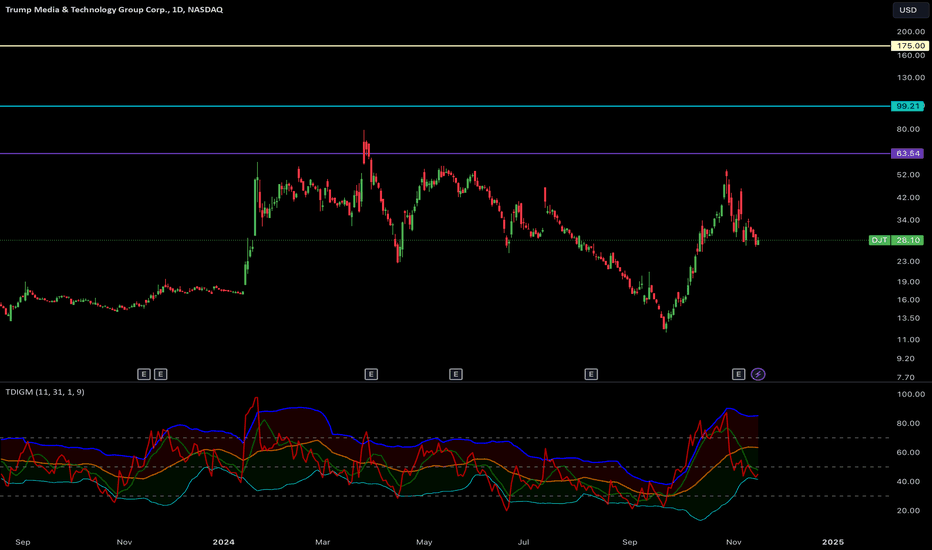The image size is (932, 550).
Task: Click the DJT 28.10 current price label
Action: 896,240
